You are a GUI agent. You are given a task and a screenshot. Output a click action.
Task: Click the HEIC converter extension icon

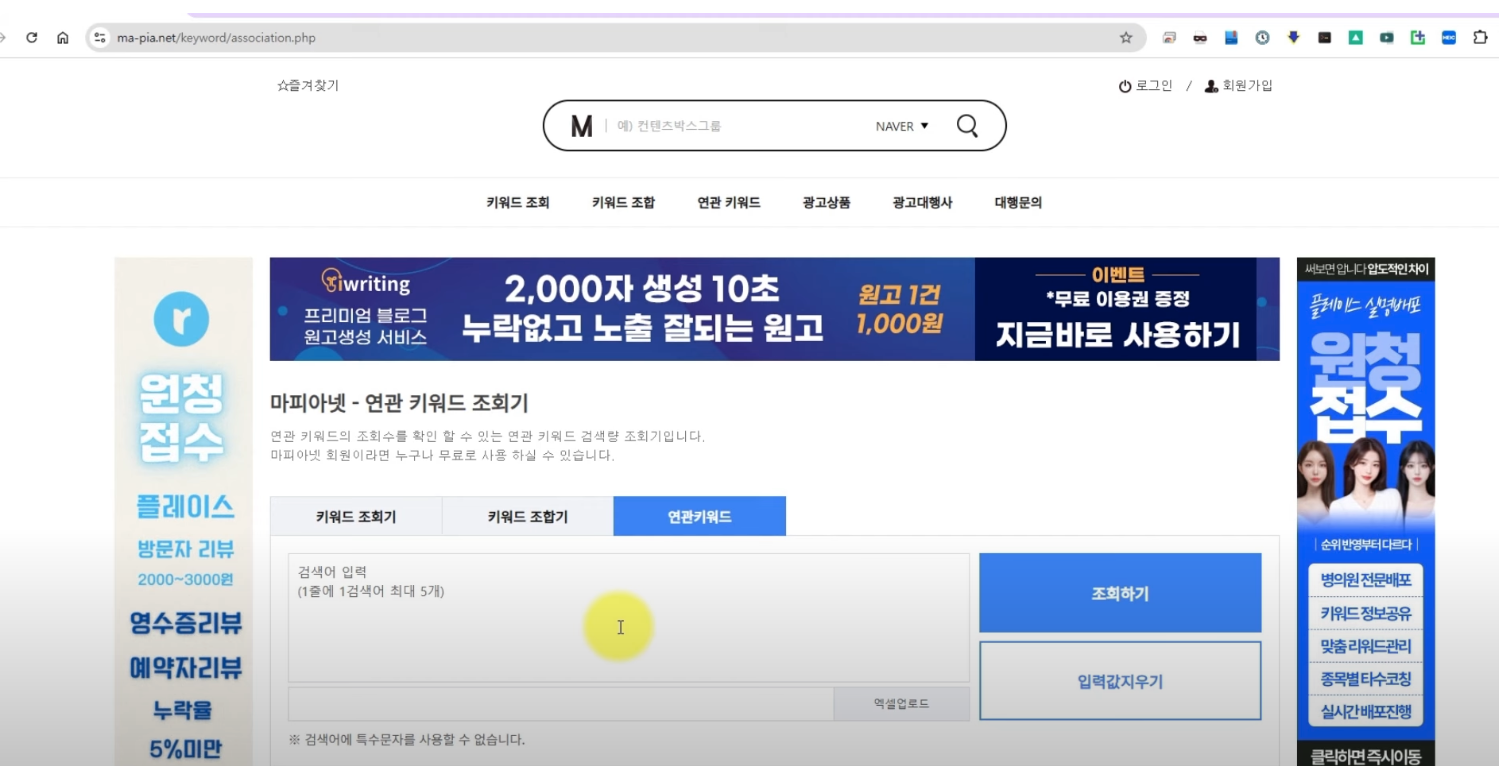pyautogui.click(x=1449, y=37)
